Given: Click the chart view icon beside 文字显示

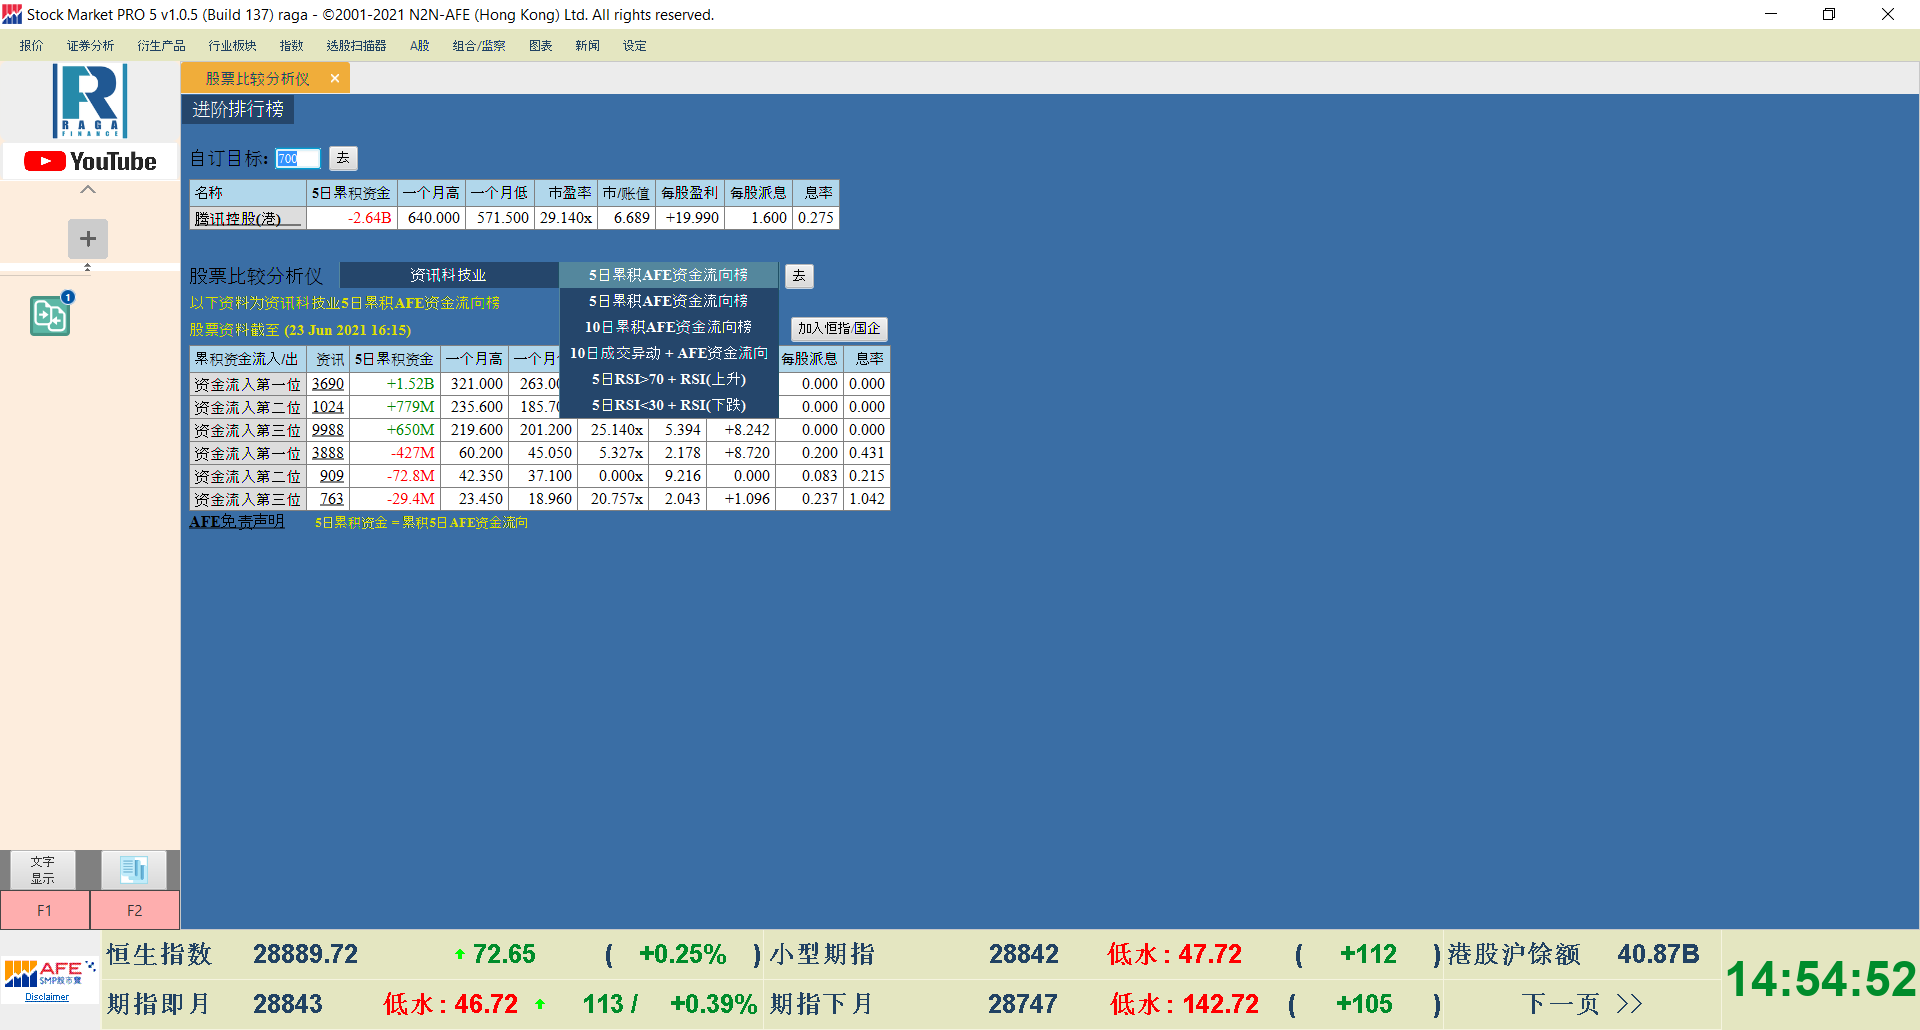Looking at the screenshot, I should click(x=134, y=869).
